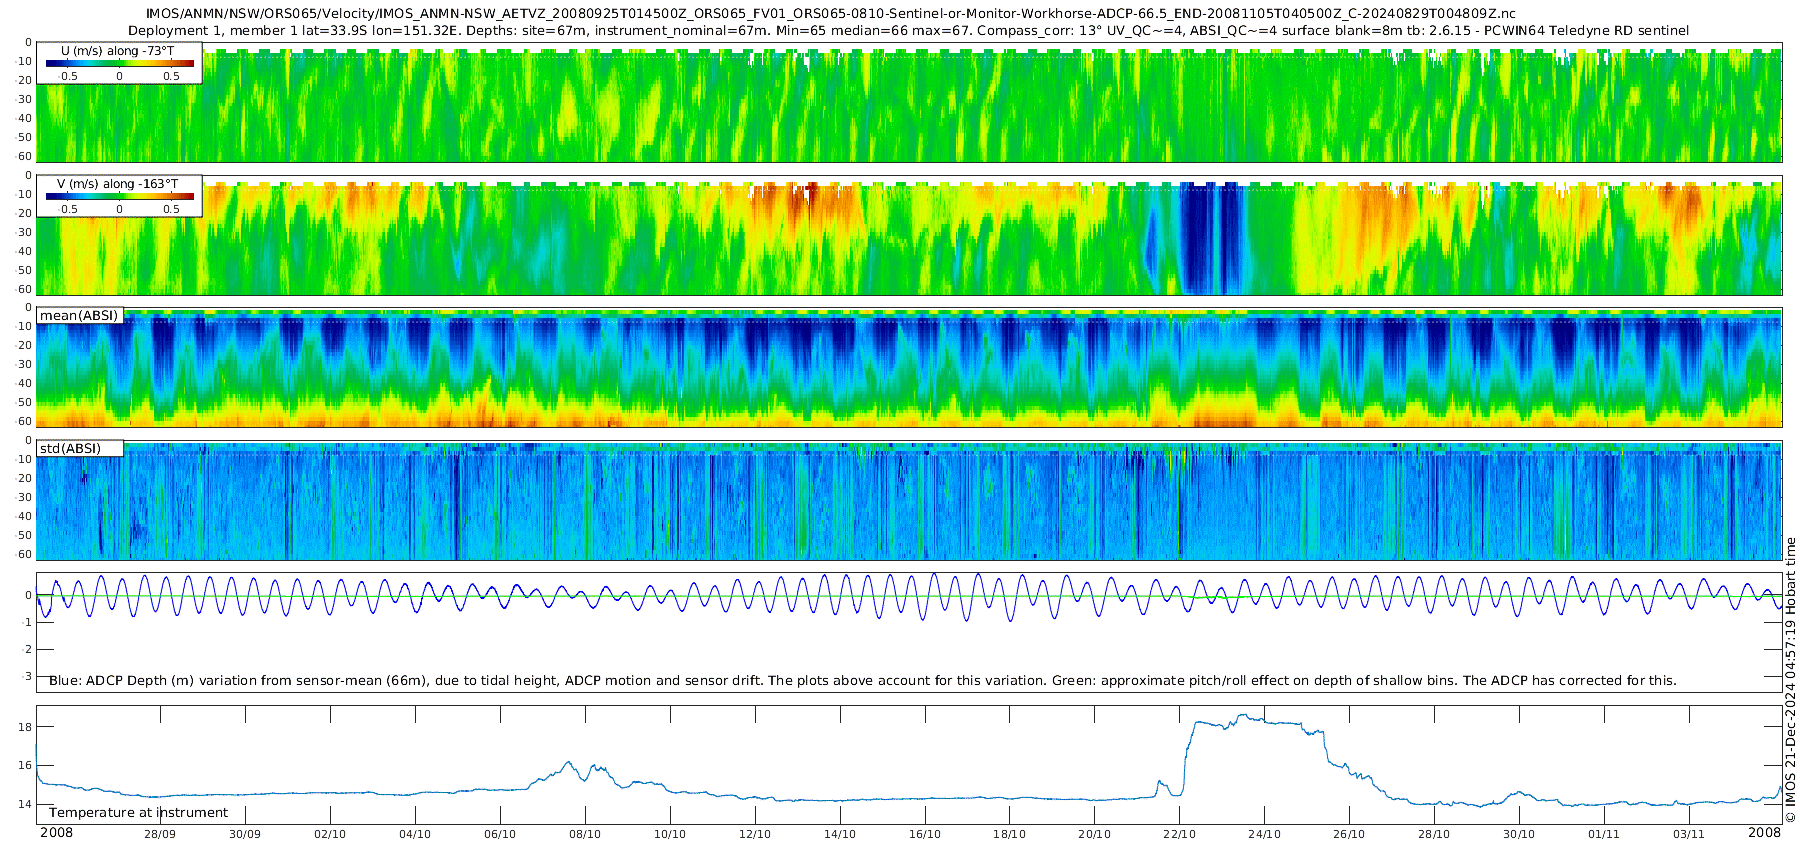
Task: Click the 18/10 date tick label
Action: [1010, 834]
